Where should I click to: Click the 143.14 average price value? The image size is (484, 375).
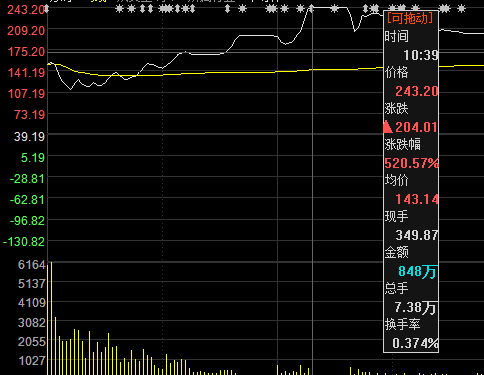click(417, 199)
